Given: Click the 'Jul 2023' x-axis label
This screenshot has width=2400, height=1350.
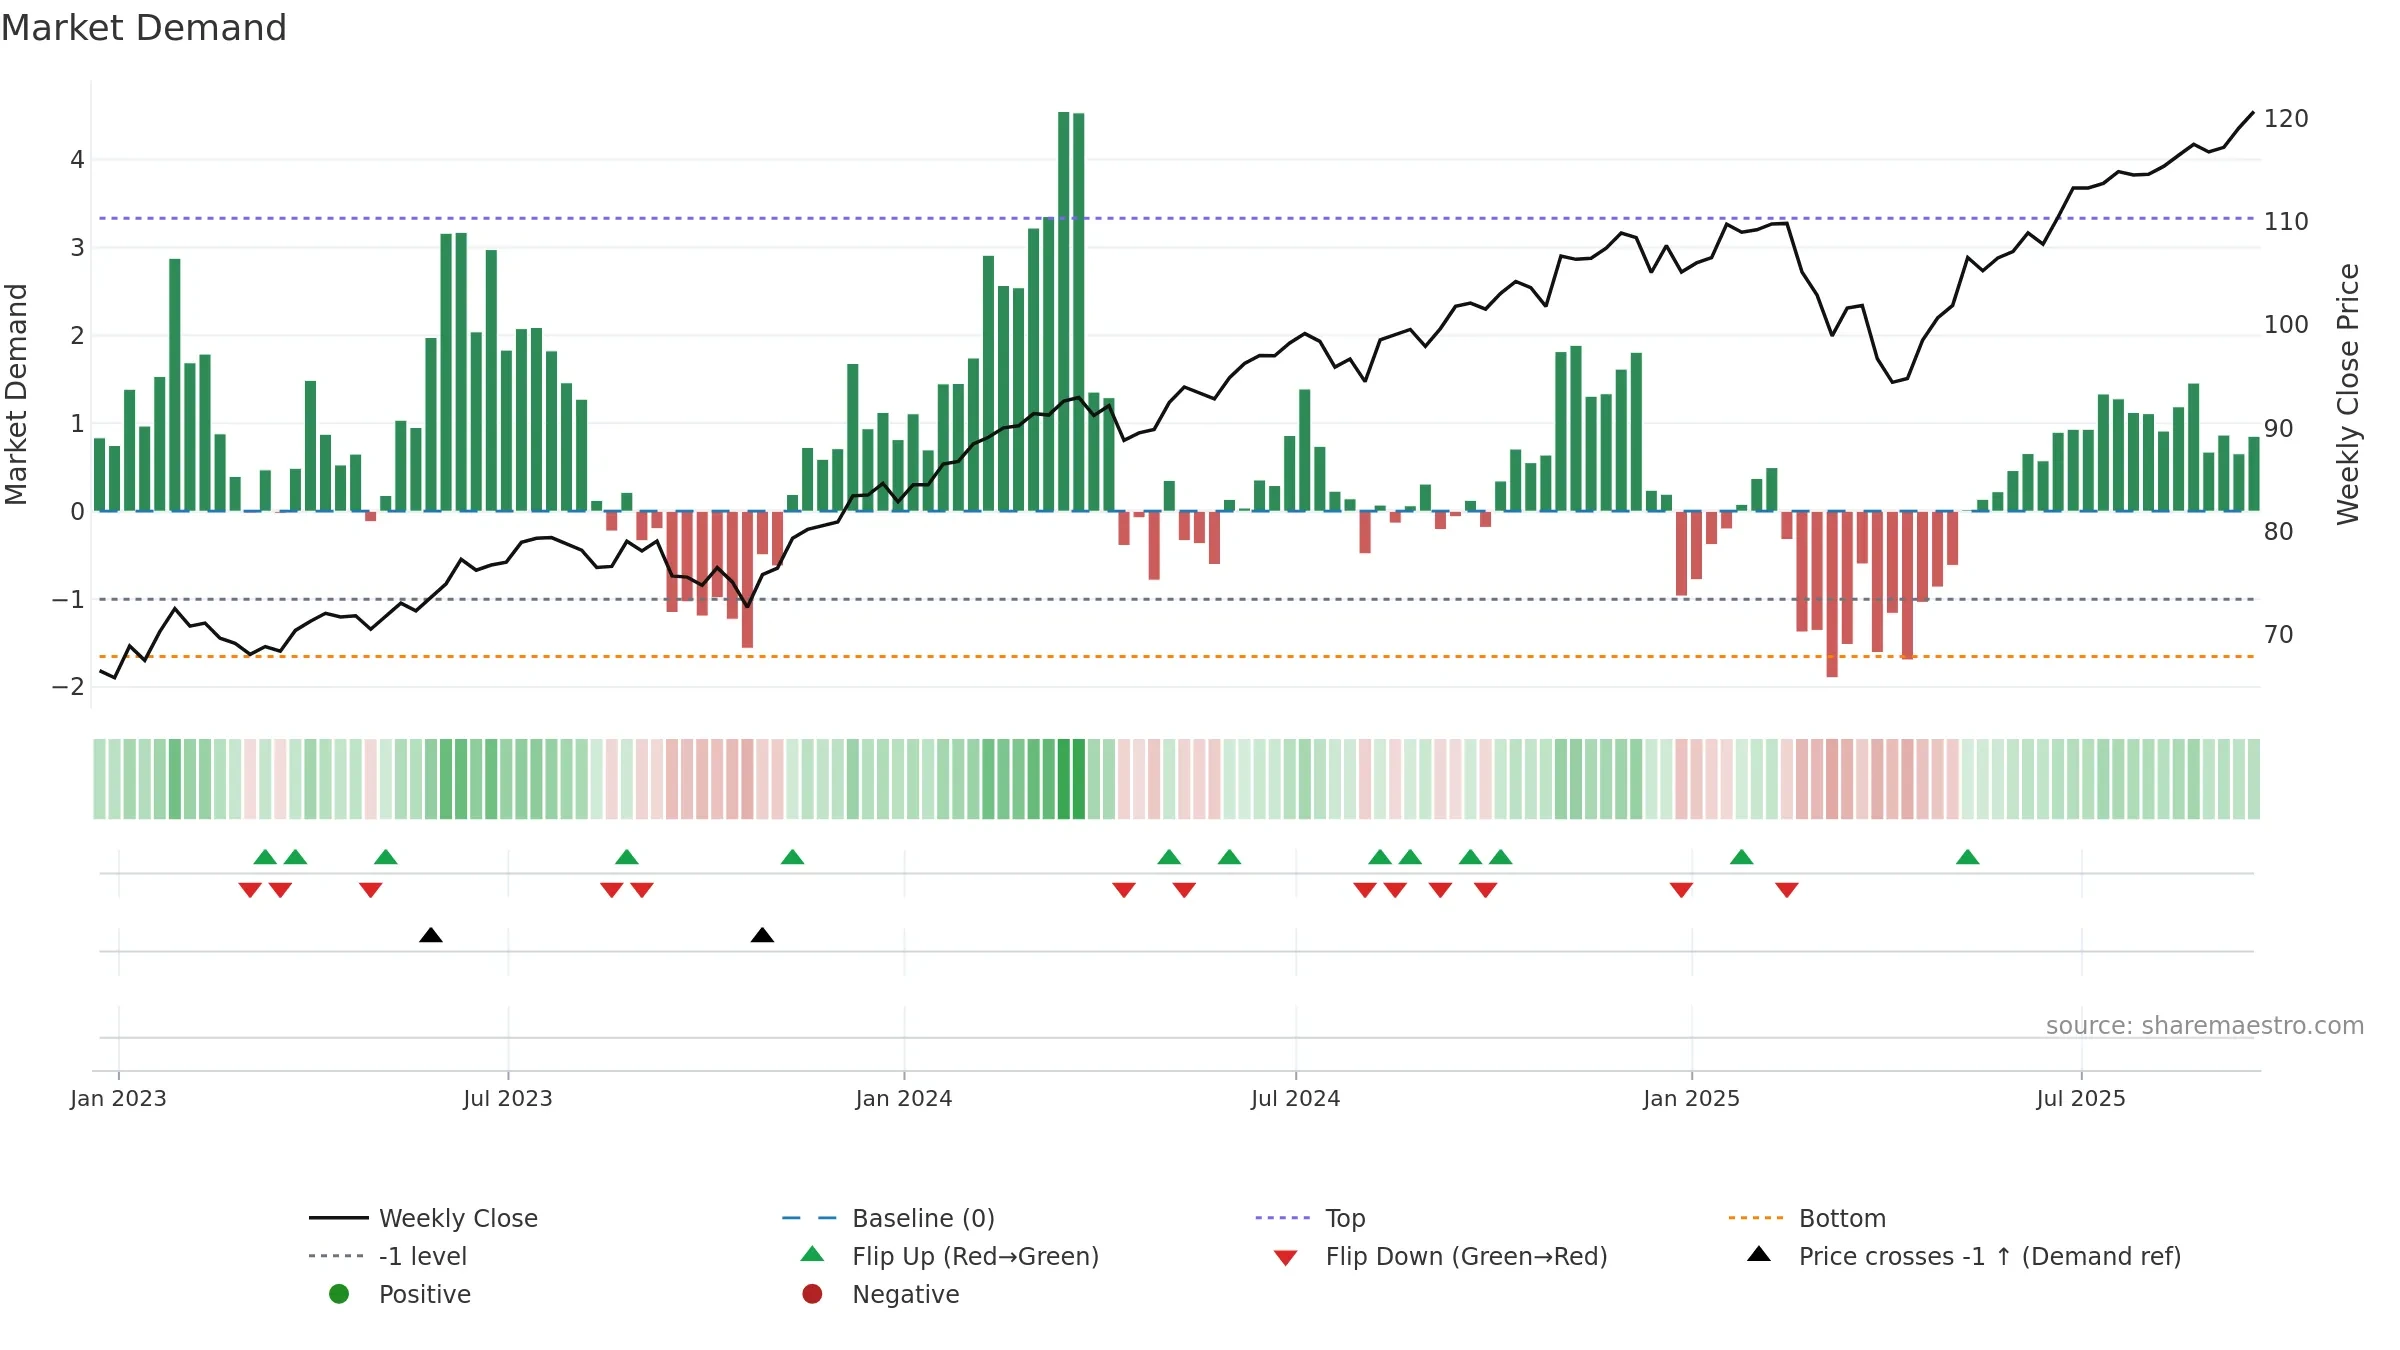Looking at the screenshot, I should [508, 1098].
